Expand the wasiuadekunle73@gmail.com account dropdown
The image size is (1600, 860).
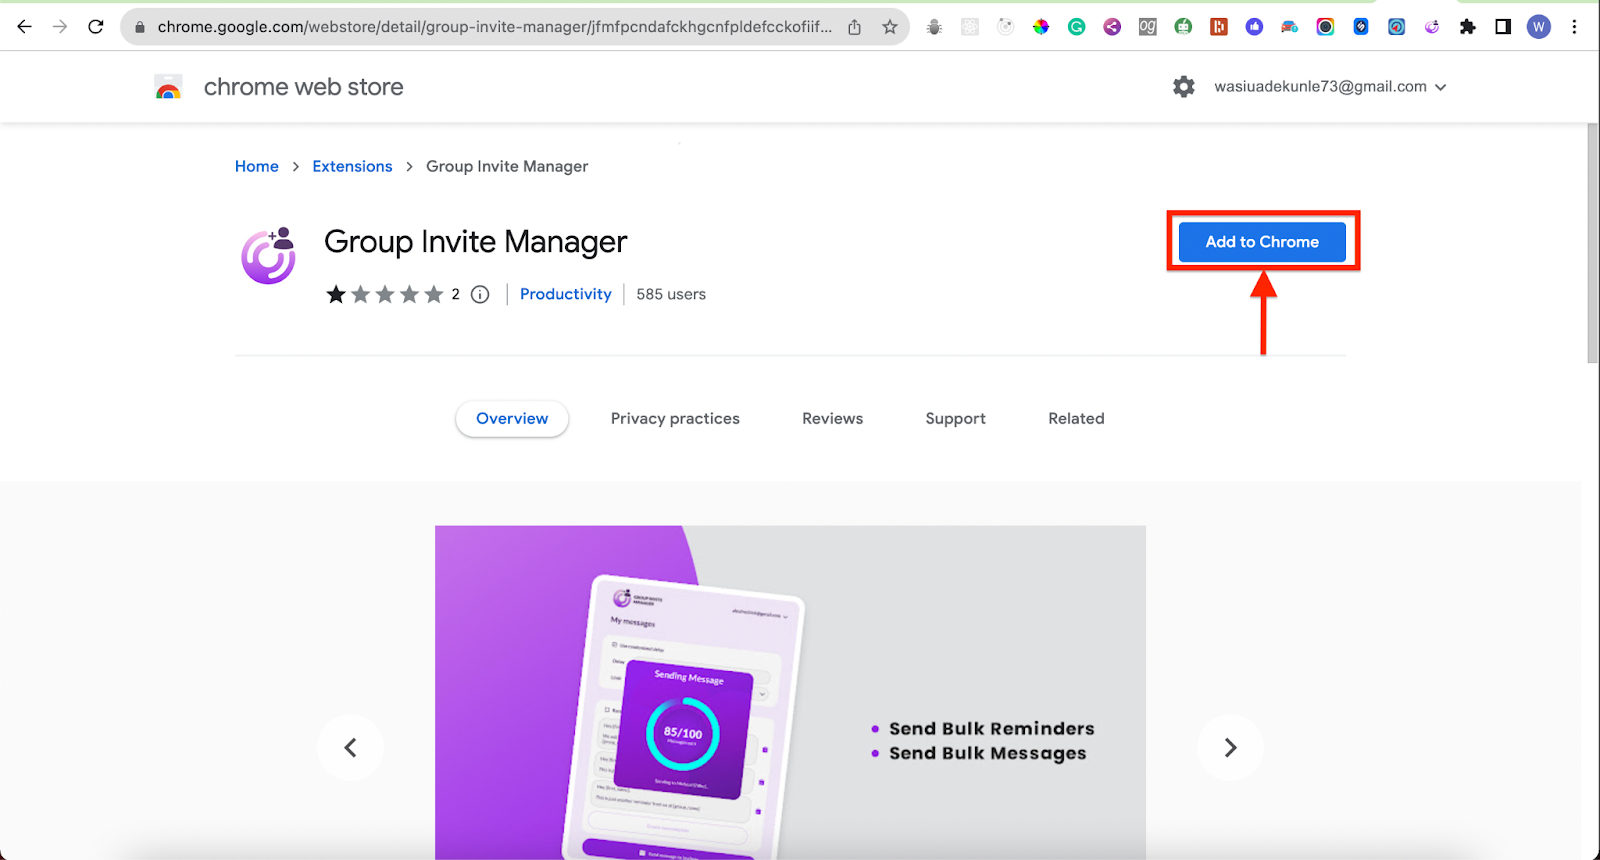(1331, 87)
